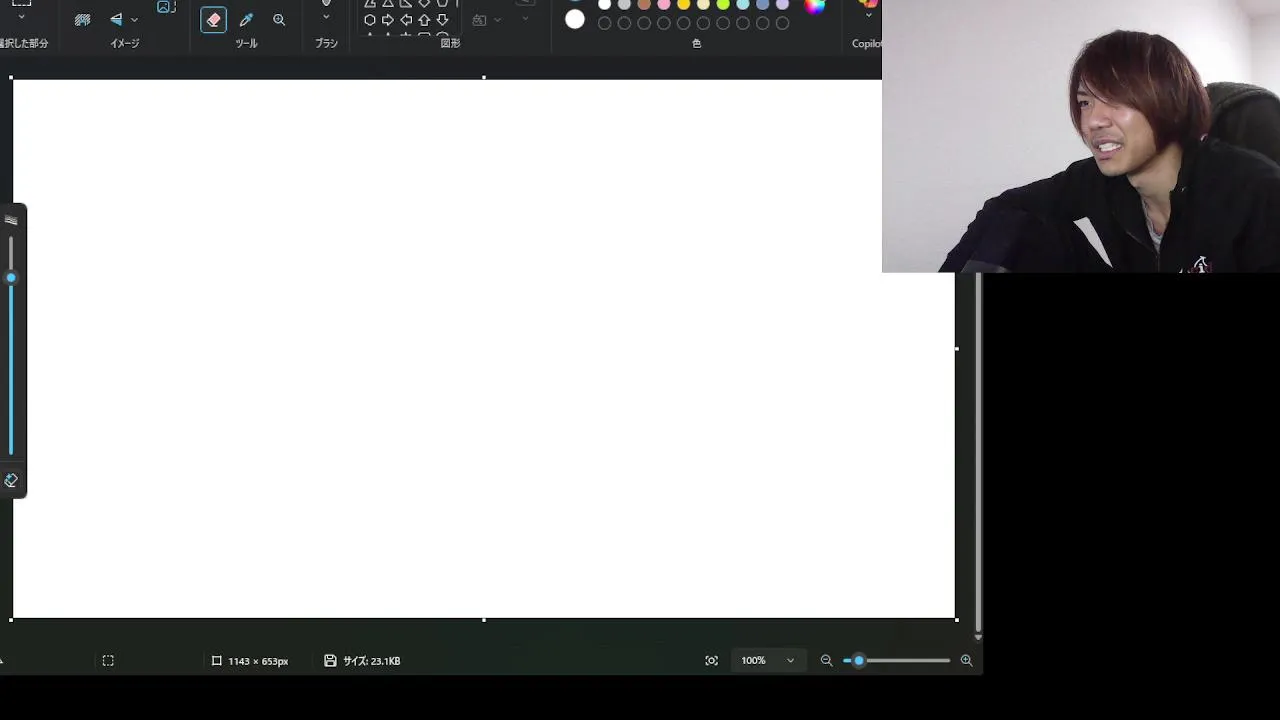Pick the gold yellow color swatch
1280x720 pixels.
click(x=684, y=5)
